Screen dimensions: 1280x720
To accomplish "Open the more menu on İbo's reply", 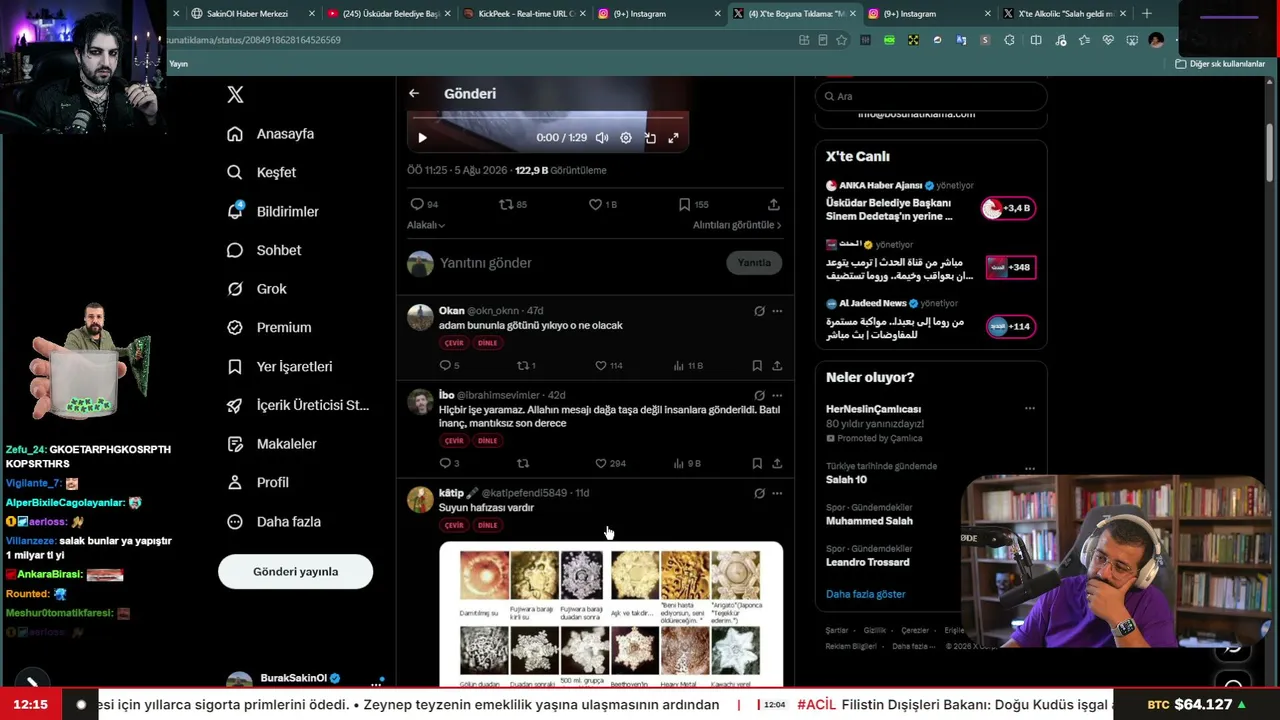I will pyautogui.click(x=777, y=396).
